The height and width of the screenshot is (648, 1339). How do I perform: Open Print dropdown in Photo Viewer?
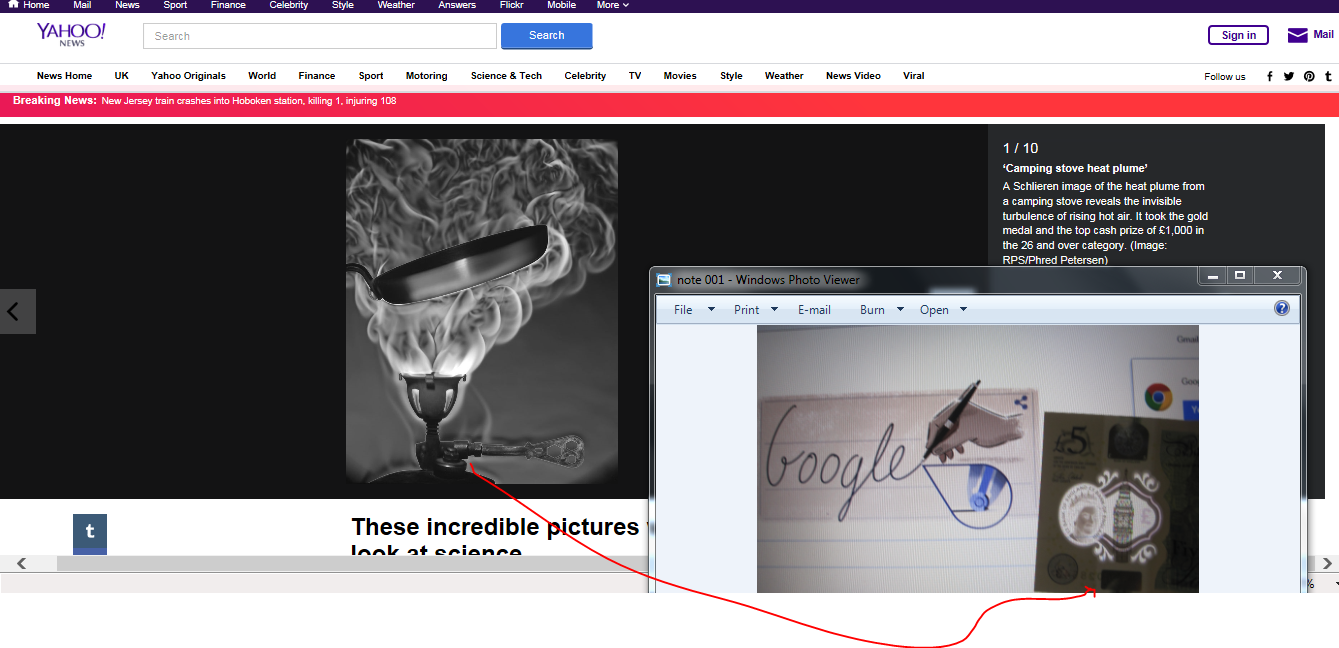[x=756, y=310]
